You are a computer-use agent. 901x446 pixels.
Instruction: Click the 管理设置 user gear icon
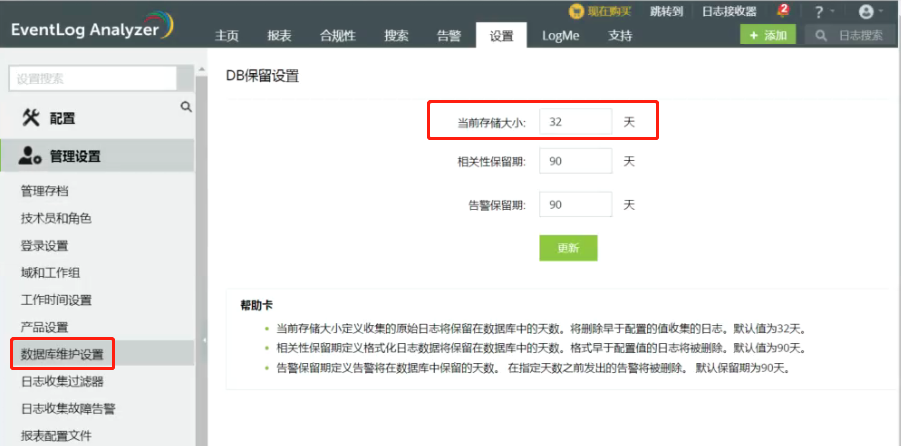(x=30, y=155)
